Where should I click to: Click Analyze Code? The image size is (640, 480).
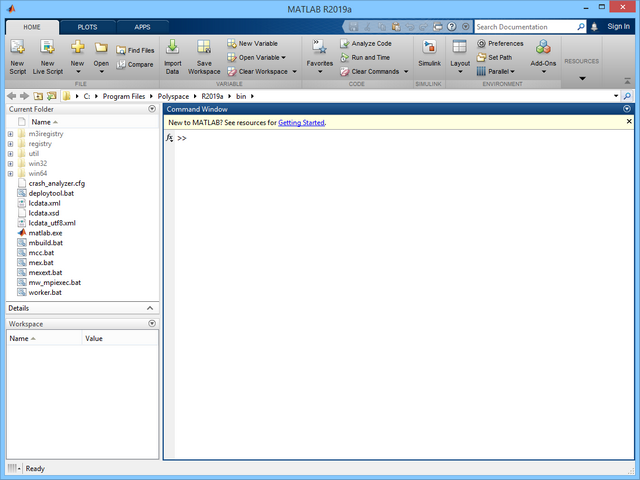pyautogui.click(x=366, y=43)
